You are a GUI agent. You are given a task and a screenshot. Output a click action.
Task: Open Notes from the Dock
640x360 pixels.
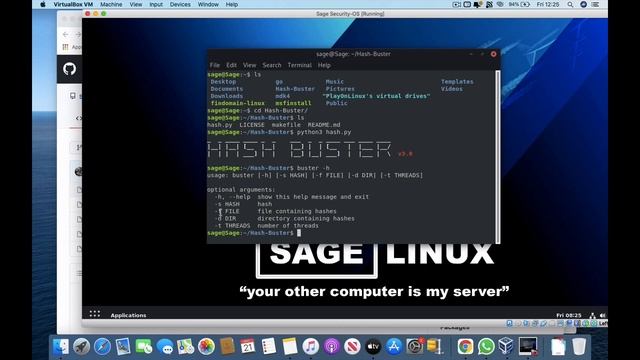[x=289, y=347]
